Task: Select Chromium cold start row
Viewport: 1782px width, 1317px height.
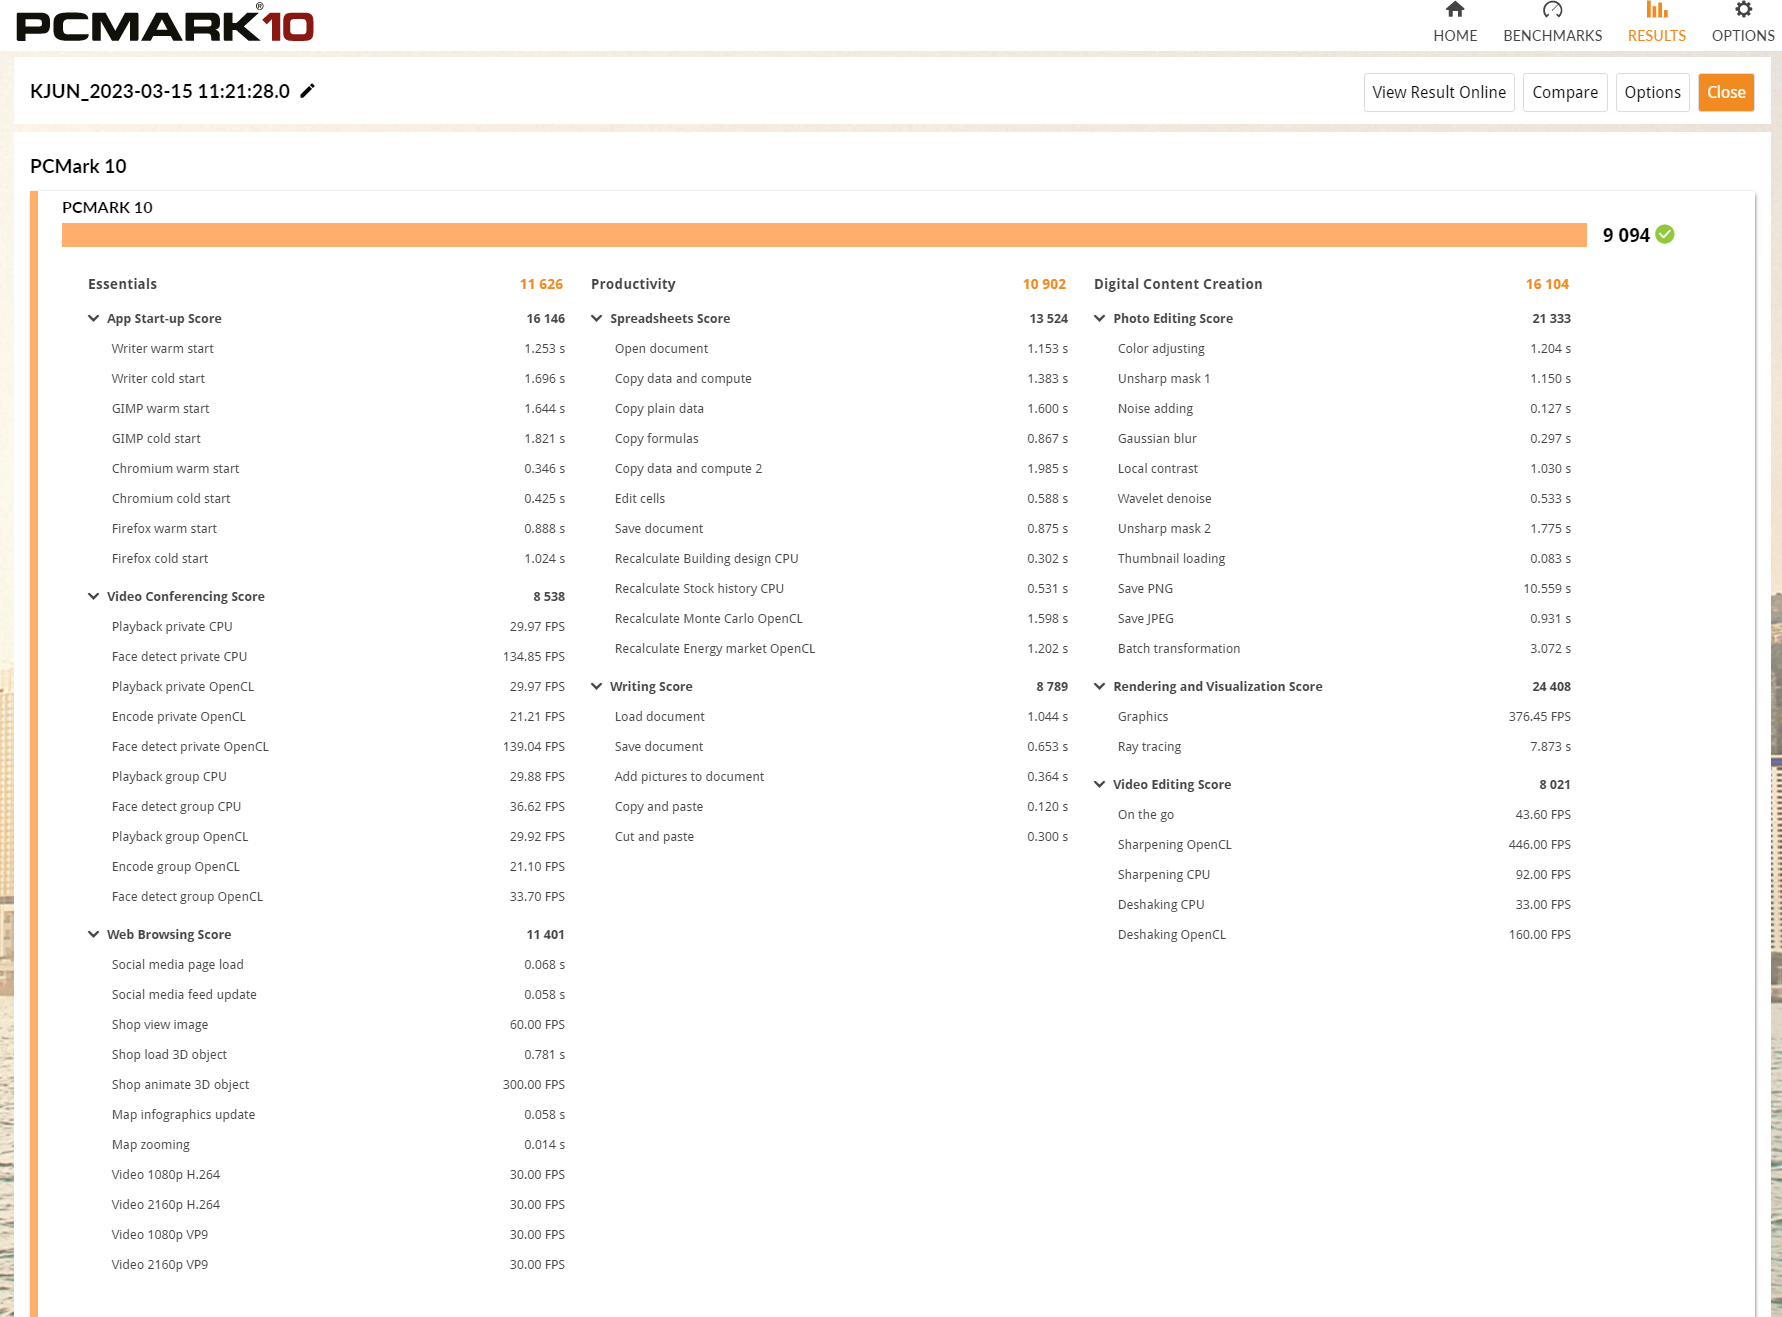Action: coord(338,498)
